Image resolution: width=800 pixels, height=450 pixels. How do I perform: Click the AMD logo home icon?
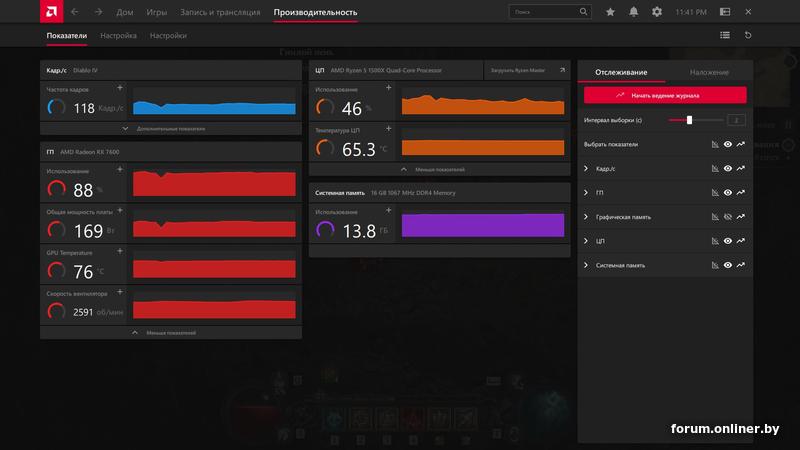[x=52, y=11]
